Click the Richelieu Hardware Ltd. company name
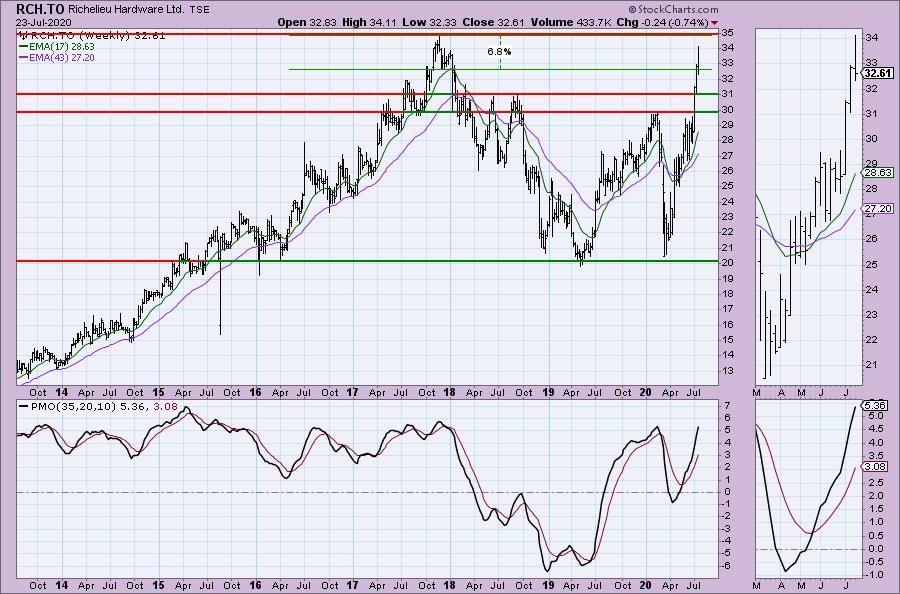This screenshot has width=900, height=594. [x=126, y=10]
